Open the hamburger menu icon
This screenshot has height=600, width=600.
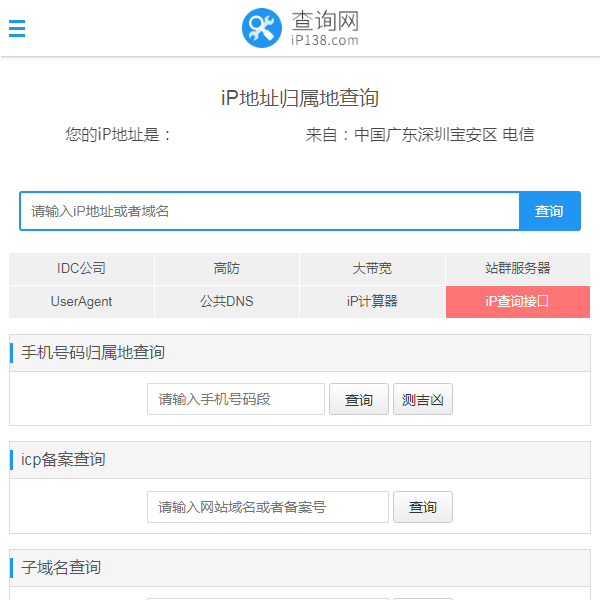[17, 29]
